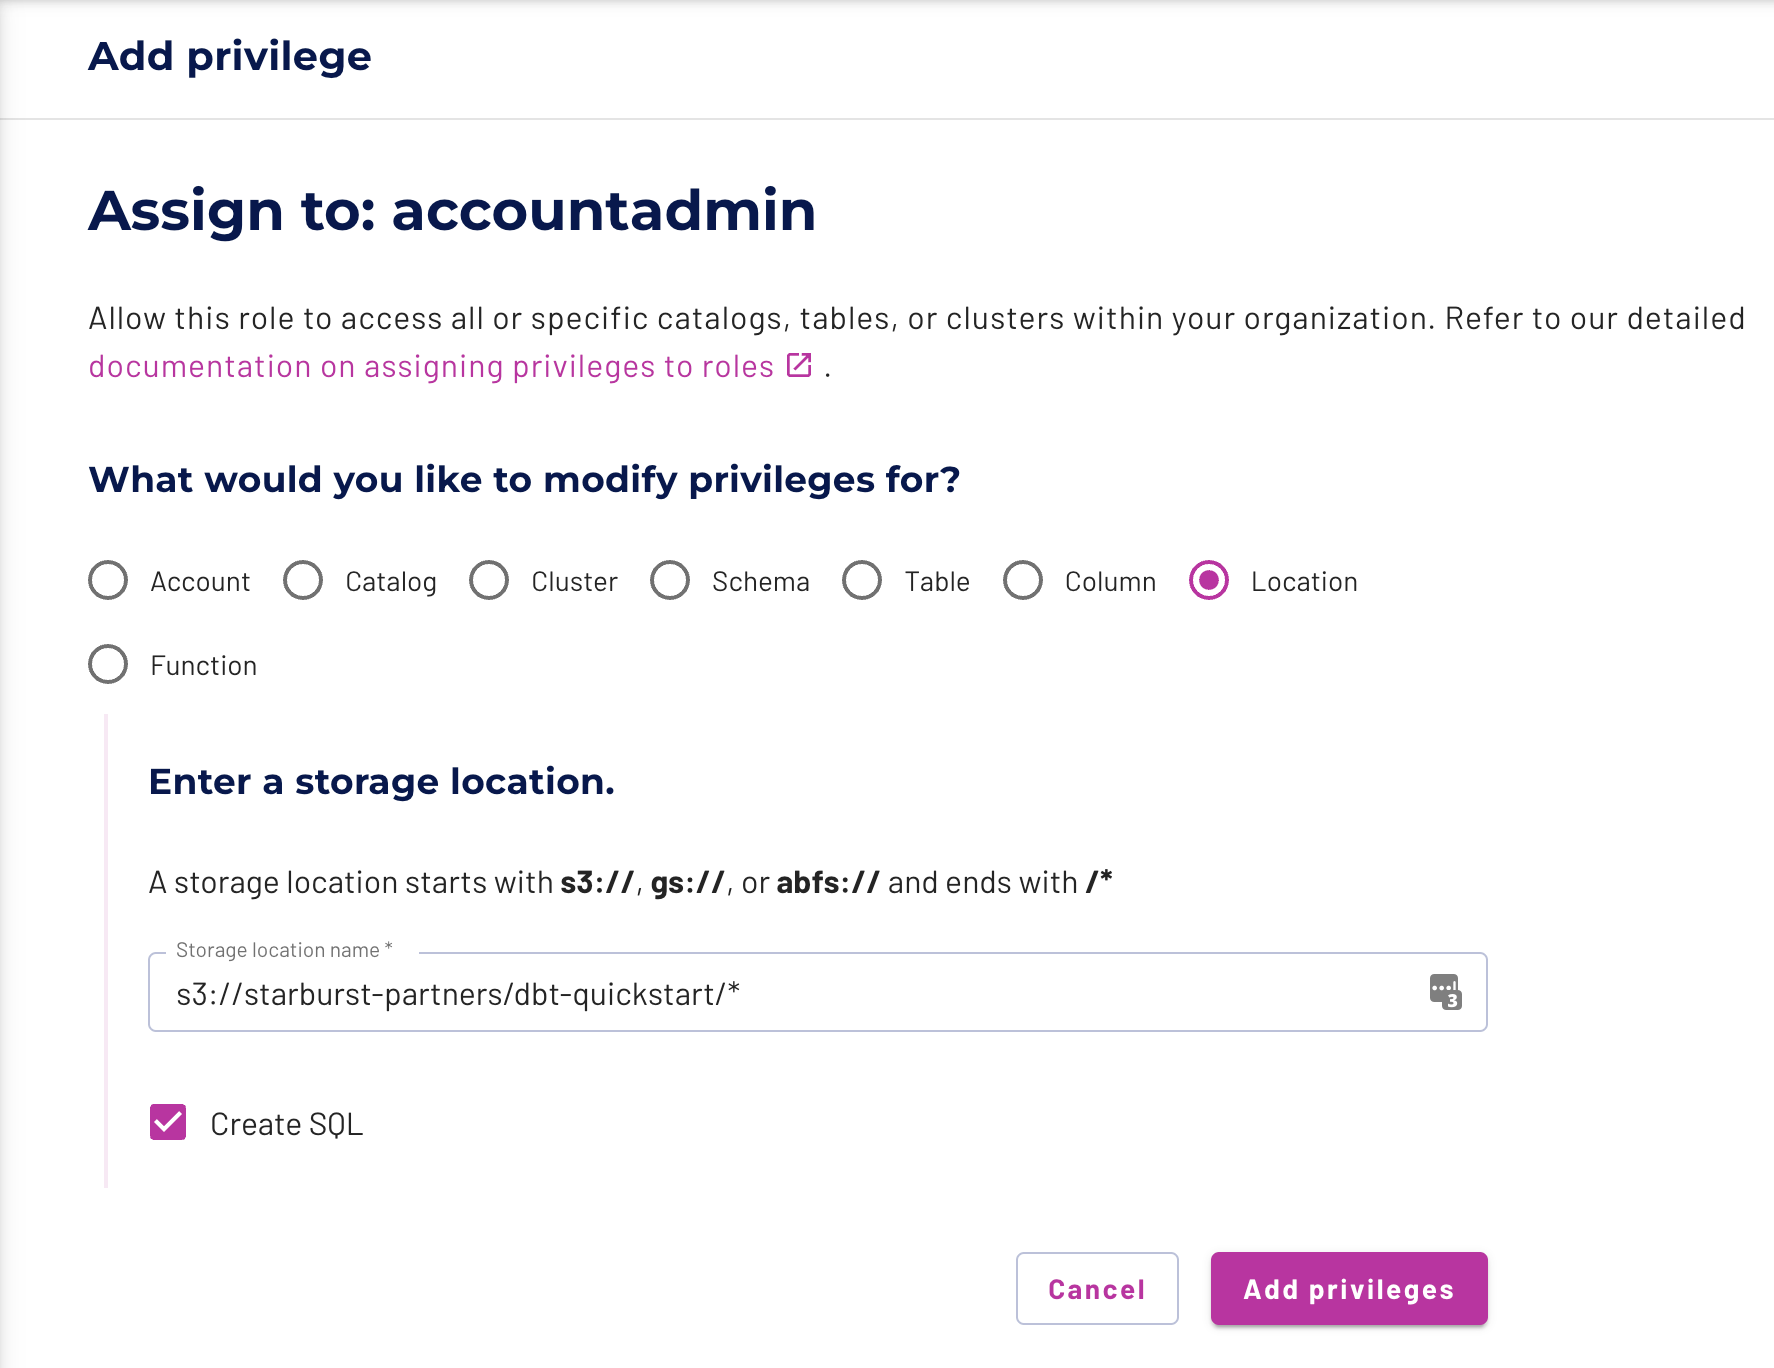The width and height of the screenshot is (1774, 1368).
Task: Uncheck the Create SQL checkbox
Action: coord(167,1123)
